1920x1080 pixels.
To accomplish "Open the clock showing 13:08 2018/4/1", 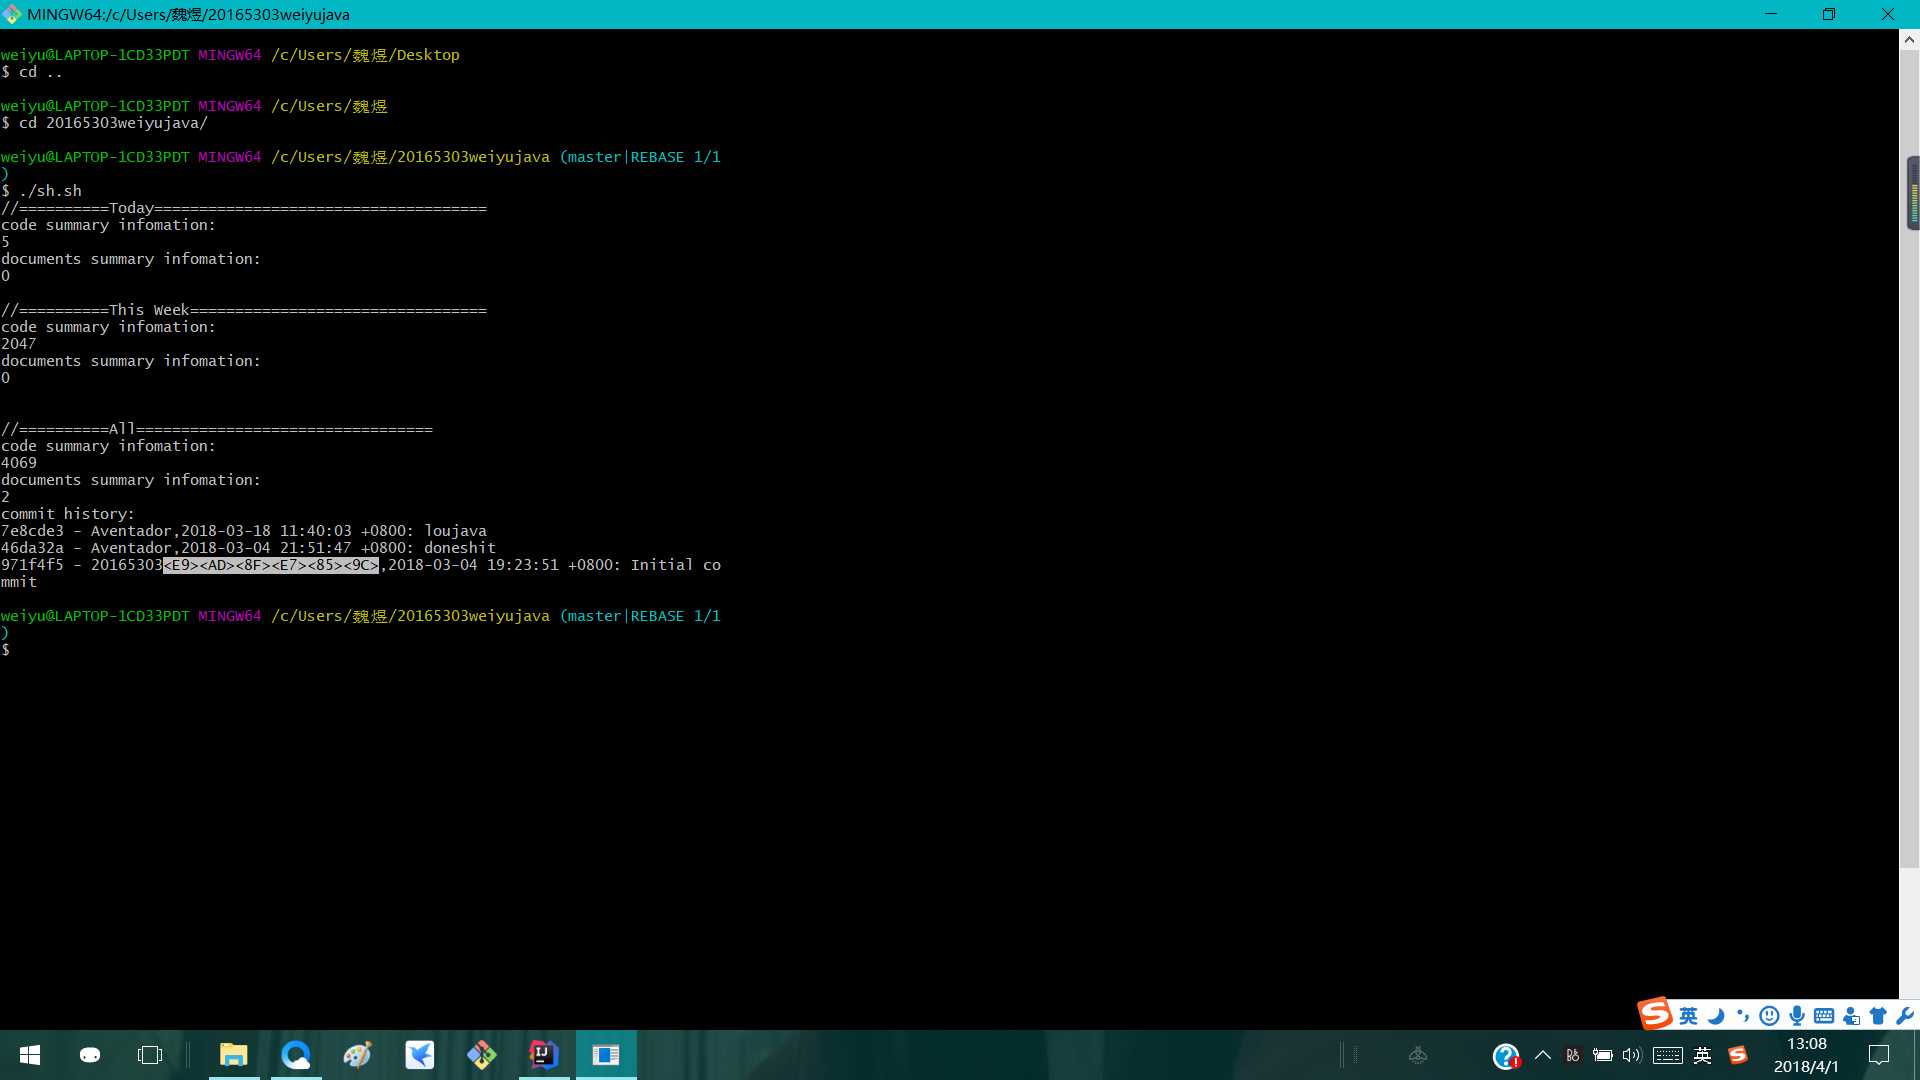I will coord(1806,1055).
